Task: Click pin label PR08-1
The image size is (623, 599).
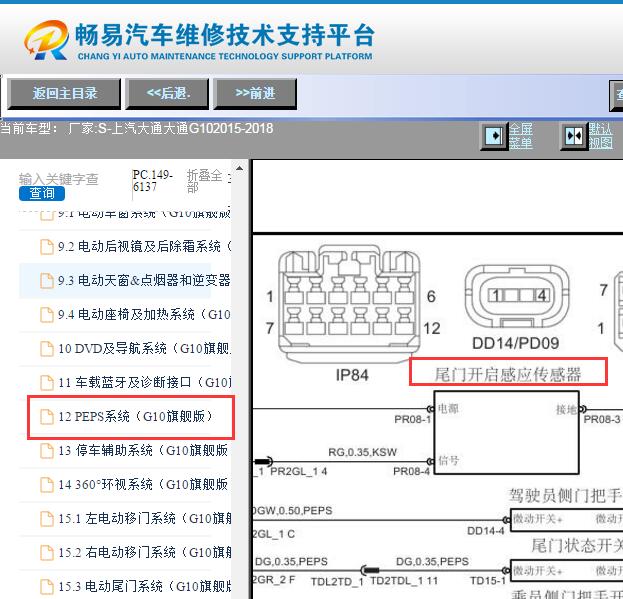Action: (412, 419)
